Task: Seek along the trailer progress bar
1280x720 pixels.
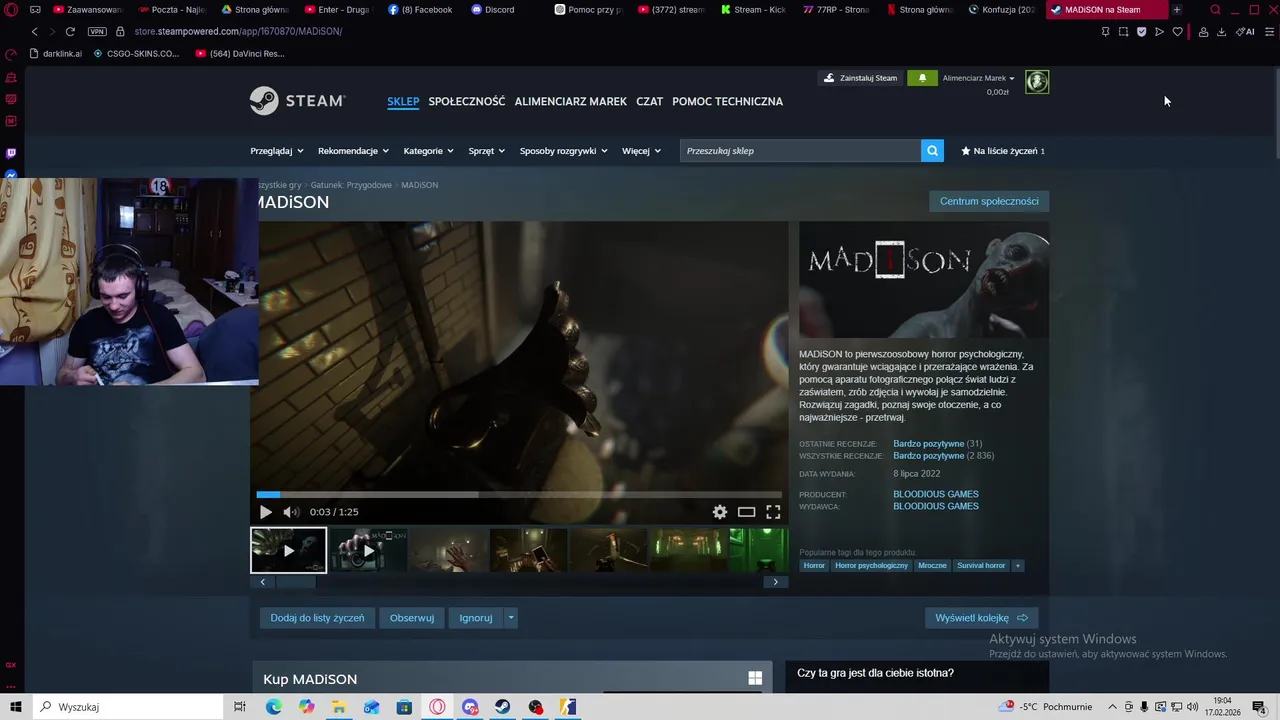Action: pos(519,494)
